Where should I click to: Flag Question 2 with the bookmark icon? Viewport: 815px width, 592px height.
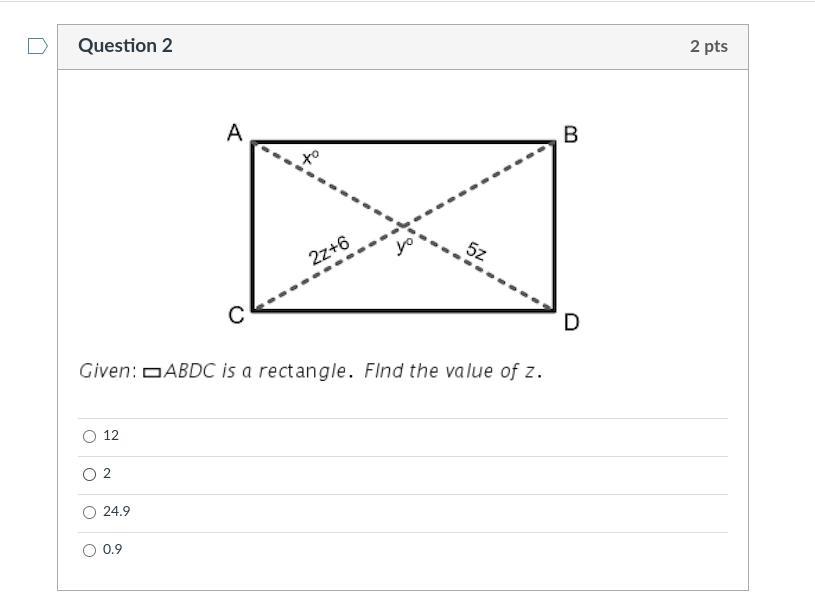(x=37, y=46)
